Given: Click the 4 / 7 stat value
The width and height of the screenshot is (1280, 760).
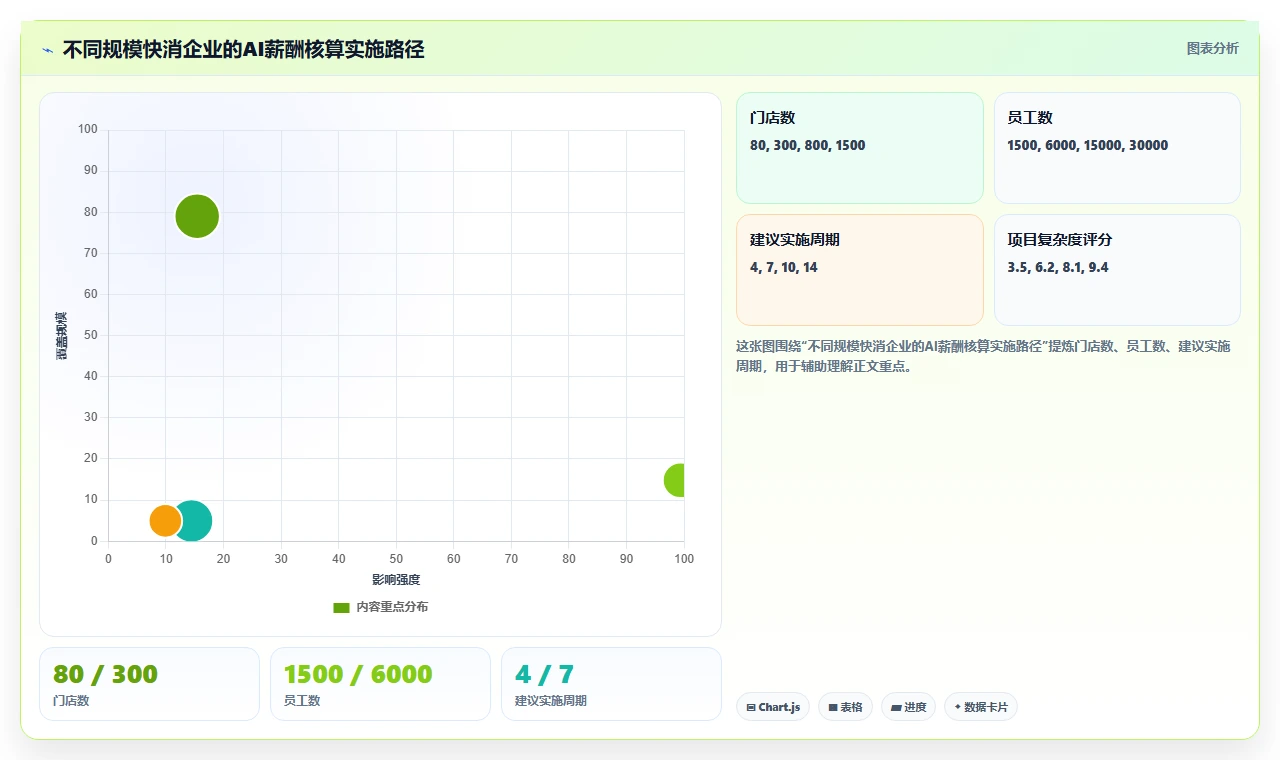Looking at the screenshot, I should (545, 674).
